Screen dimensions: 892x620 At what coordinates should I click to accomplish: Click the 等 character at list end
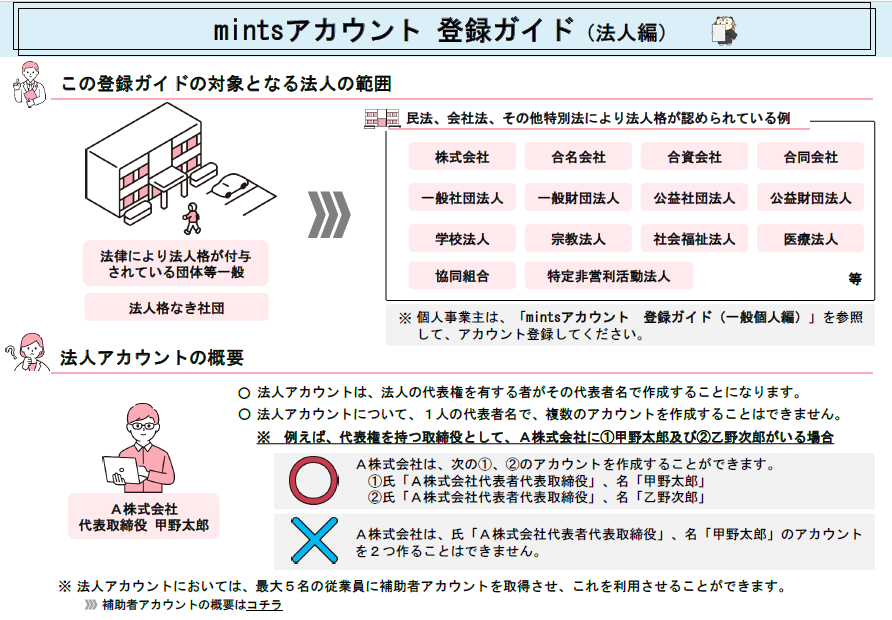tap(855, 278)
